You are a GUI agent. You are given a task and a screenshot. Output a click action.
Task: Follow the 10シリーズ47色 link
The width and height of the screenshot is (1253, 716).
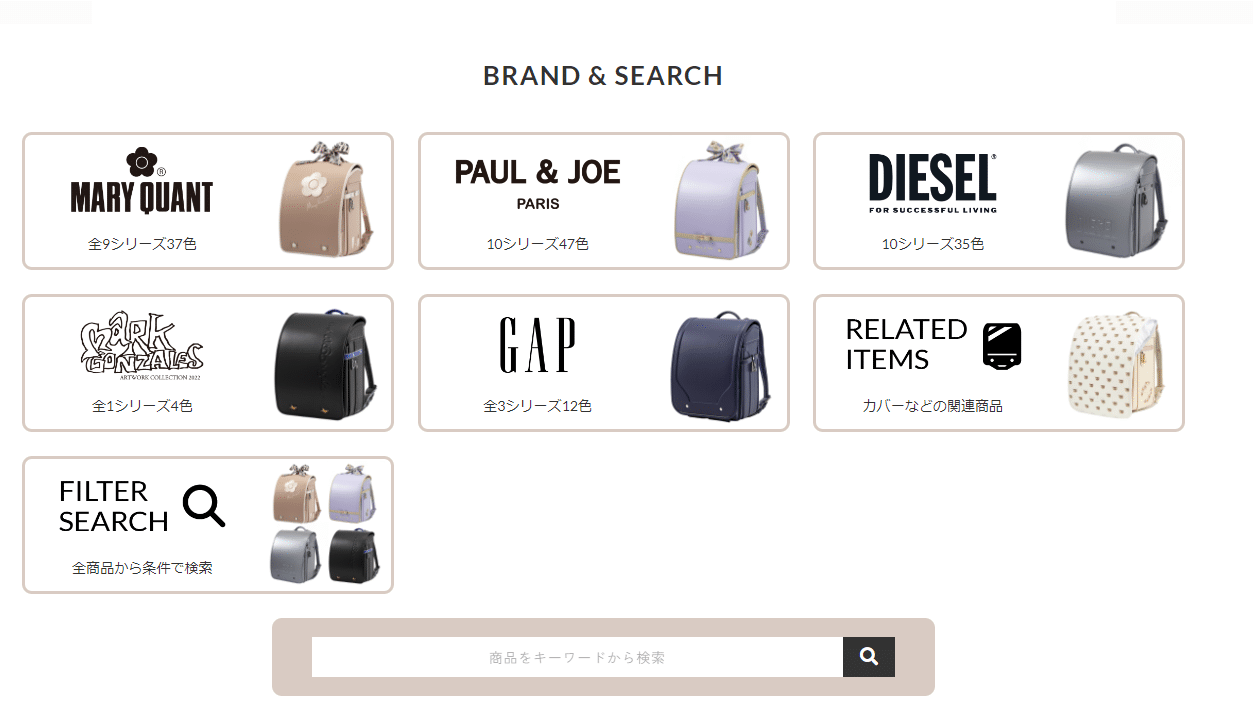point(538,244)
